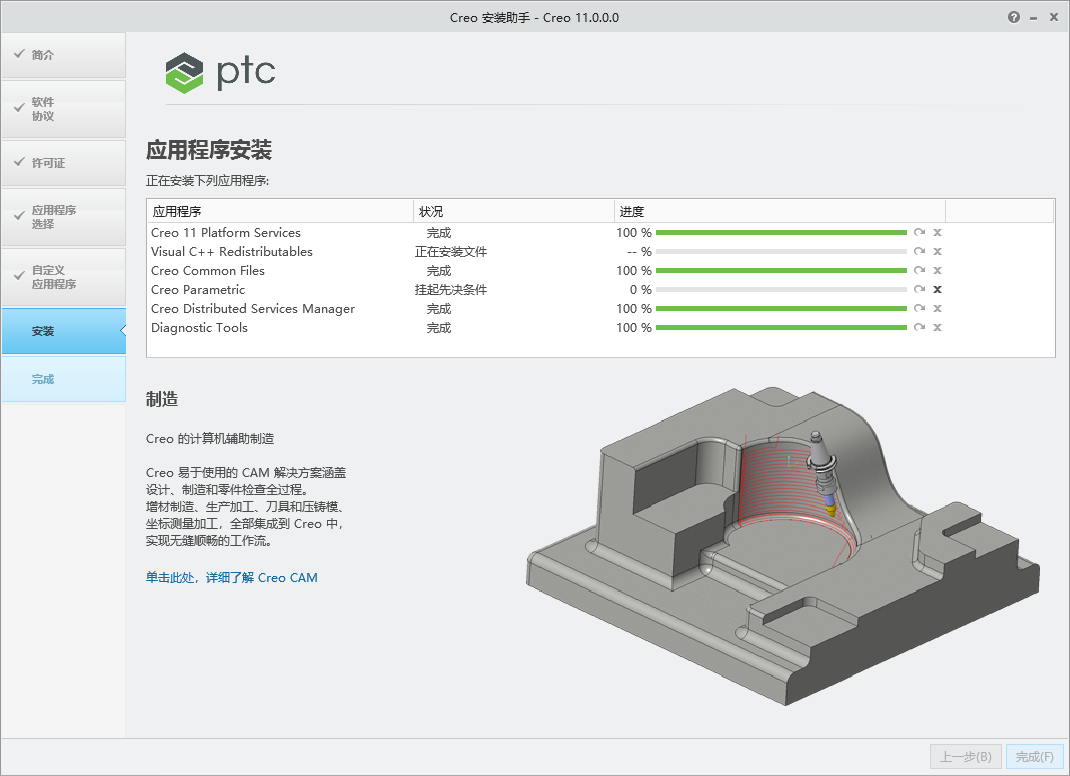The height and width of the screenshot is (776, 1070).
Task: Retry Creo Distributed Services Manager installation
Action: click(919, 308)
